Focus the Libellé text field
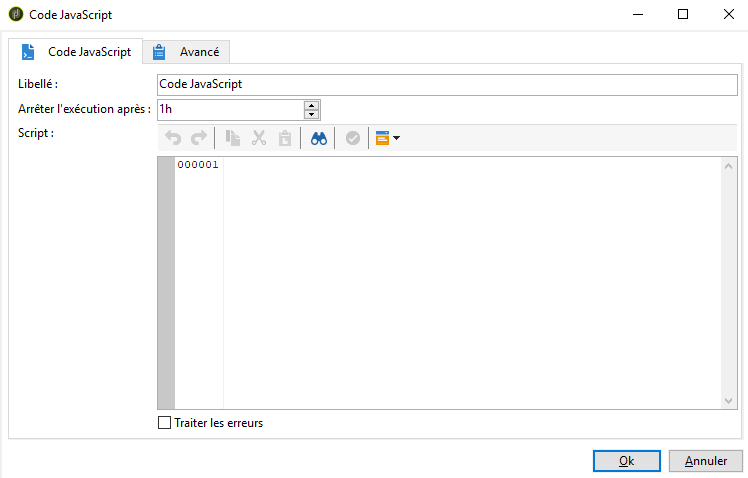The height and width of the screenshot is (478, 748). click(x=447, y=84)
